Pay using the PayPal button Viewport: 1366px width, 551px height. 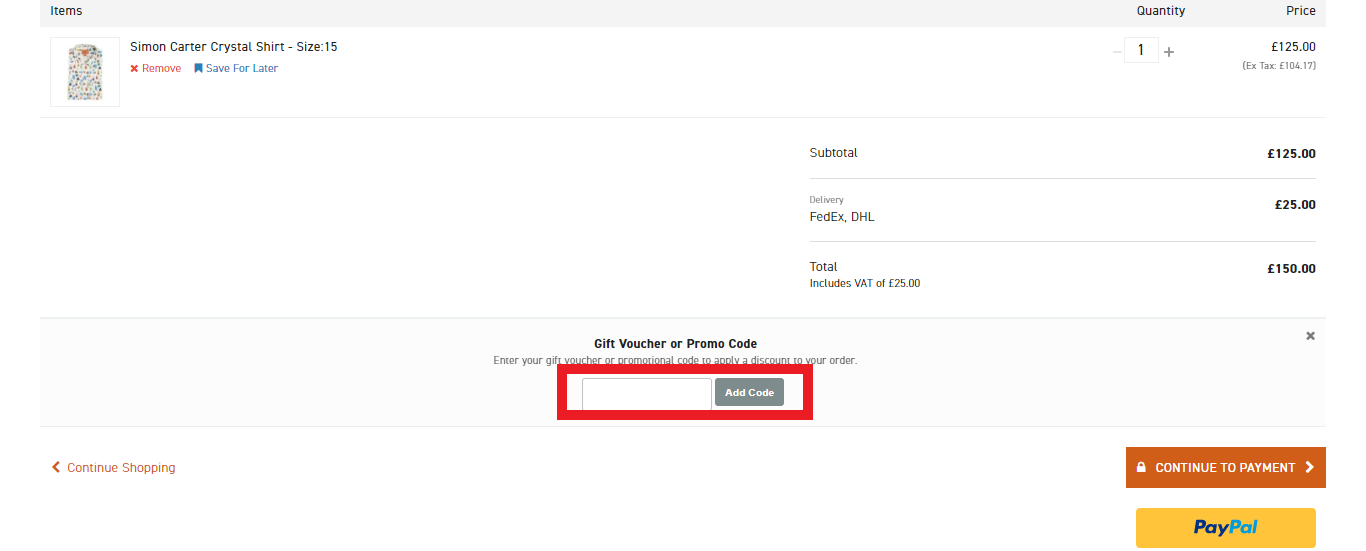point(1225,527)
